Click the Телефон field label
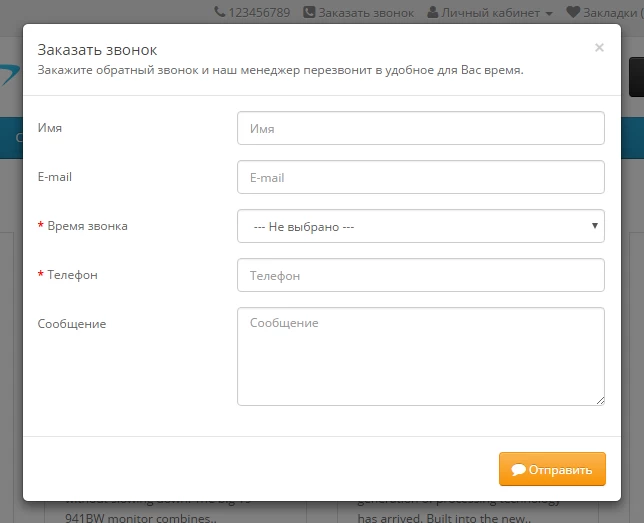Screen dimensions: 644x523 72,275
